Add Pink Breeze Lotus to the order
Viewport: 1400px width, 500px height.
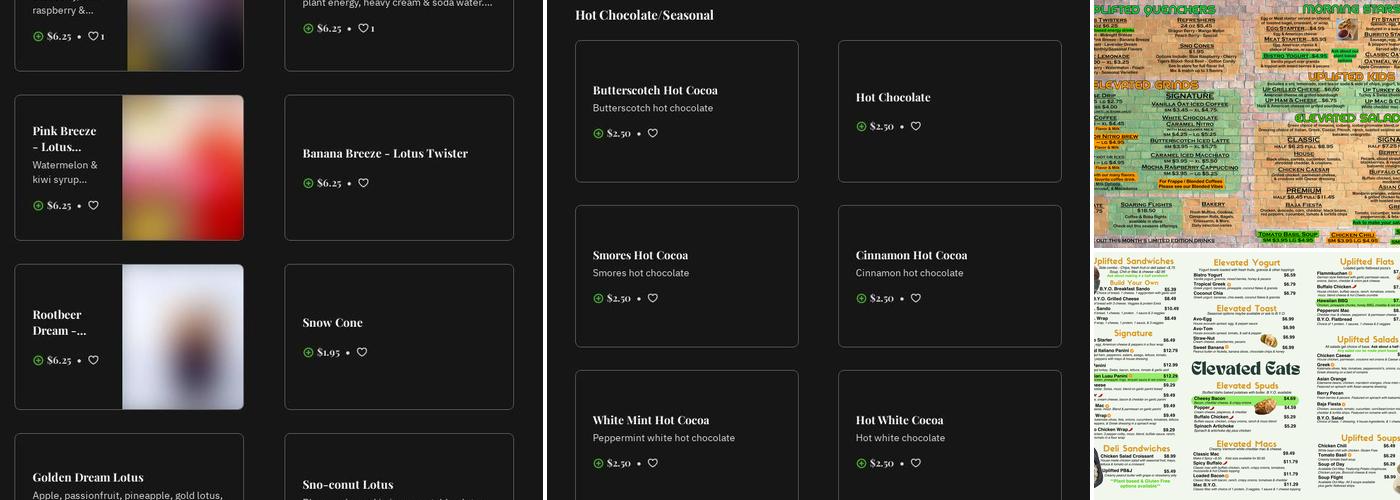pos(39,206)
